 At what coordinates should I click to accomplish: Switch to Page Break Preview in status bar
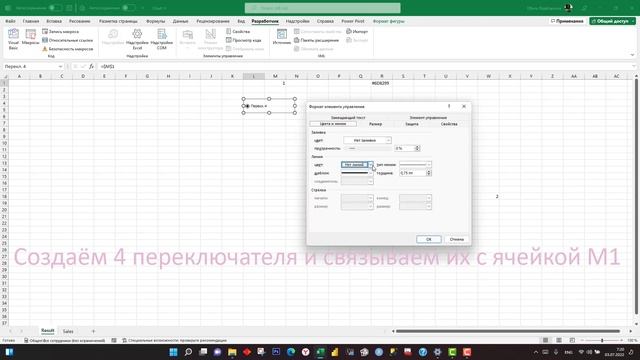coord(572,340)
